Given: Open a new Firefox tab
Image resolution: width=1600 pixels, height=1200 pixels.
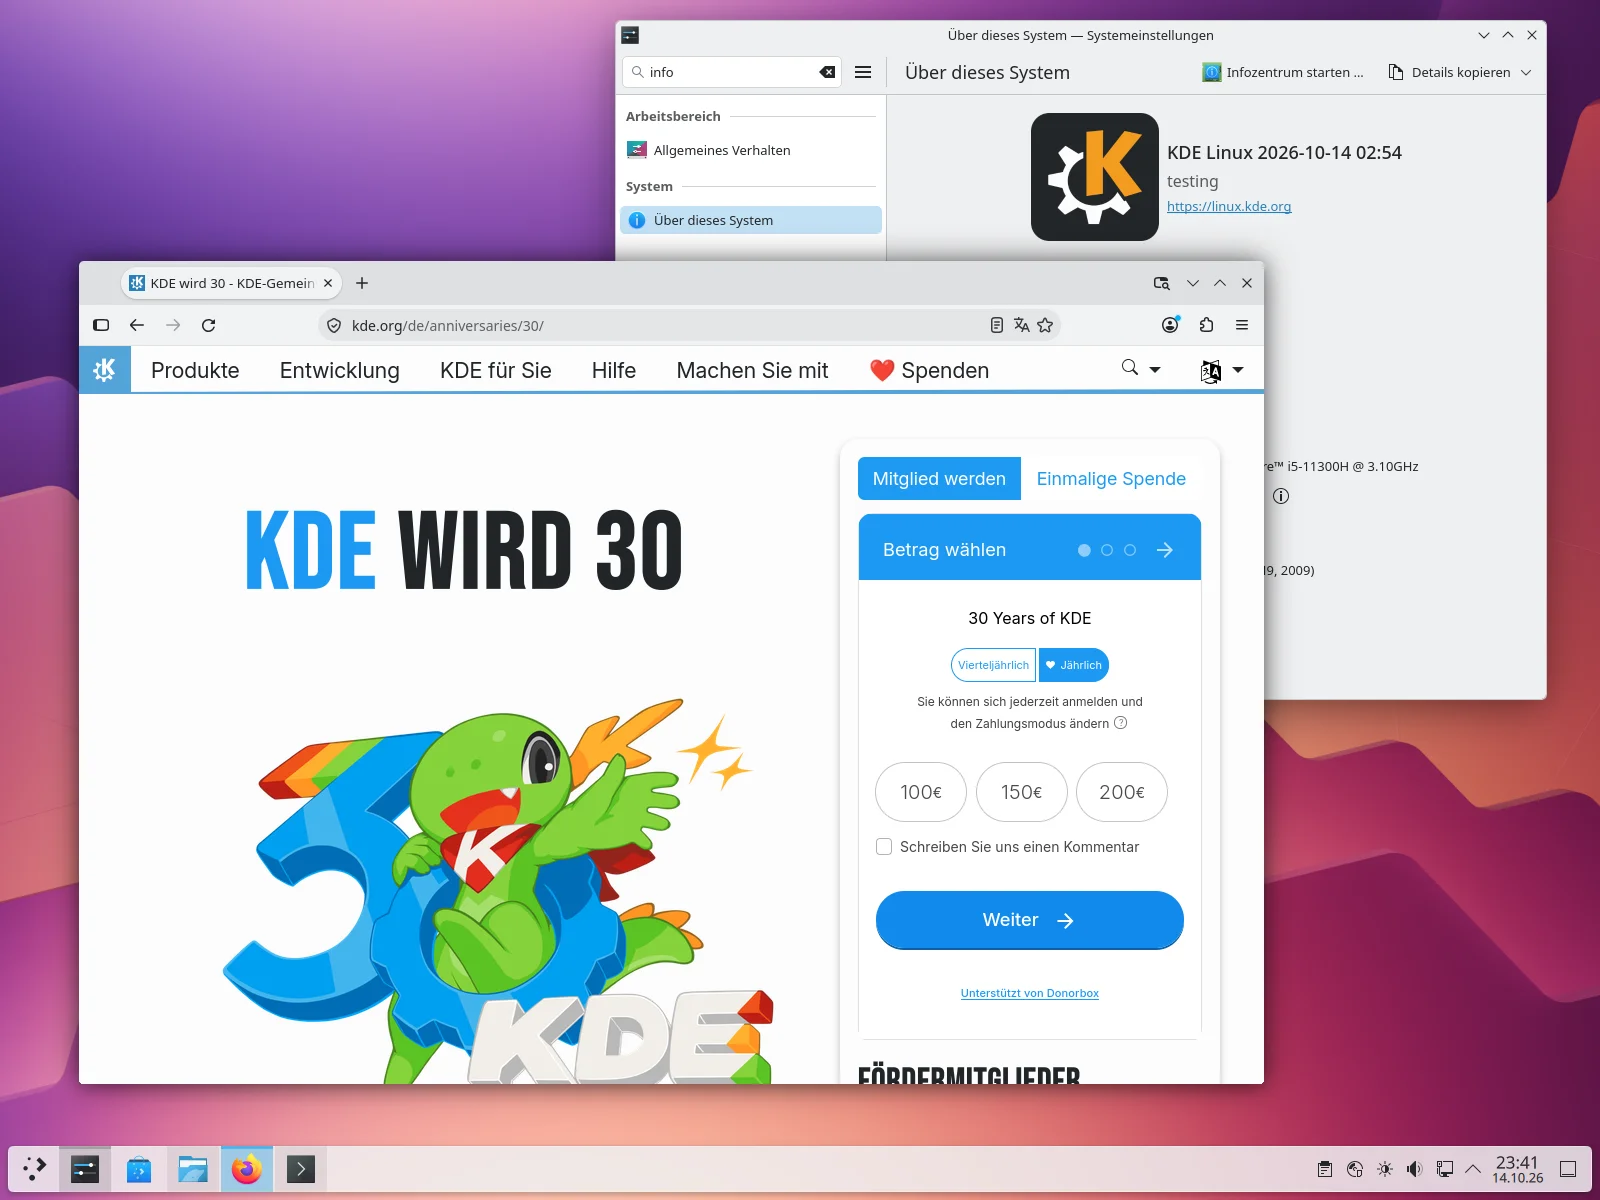Looking at the screenshot, I should coord(362,283).
